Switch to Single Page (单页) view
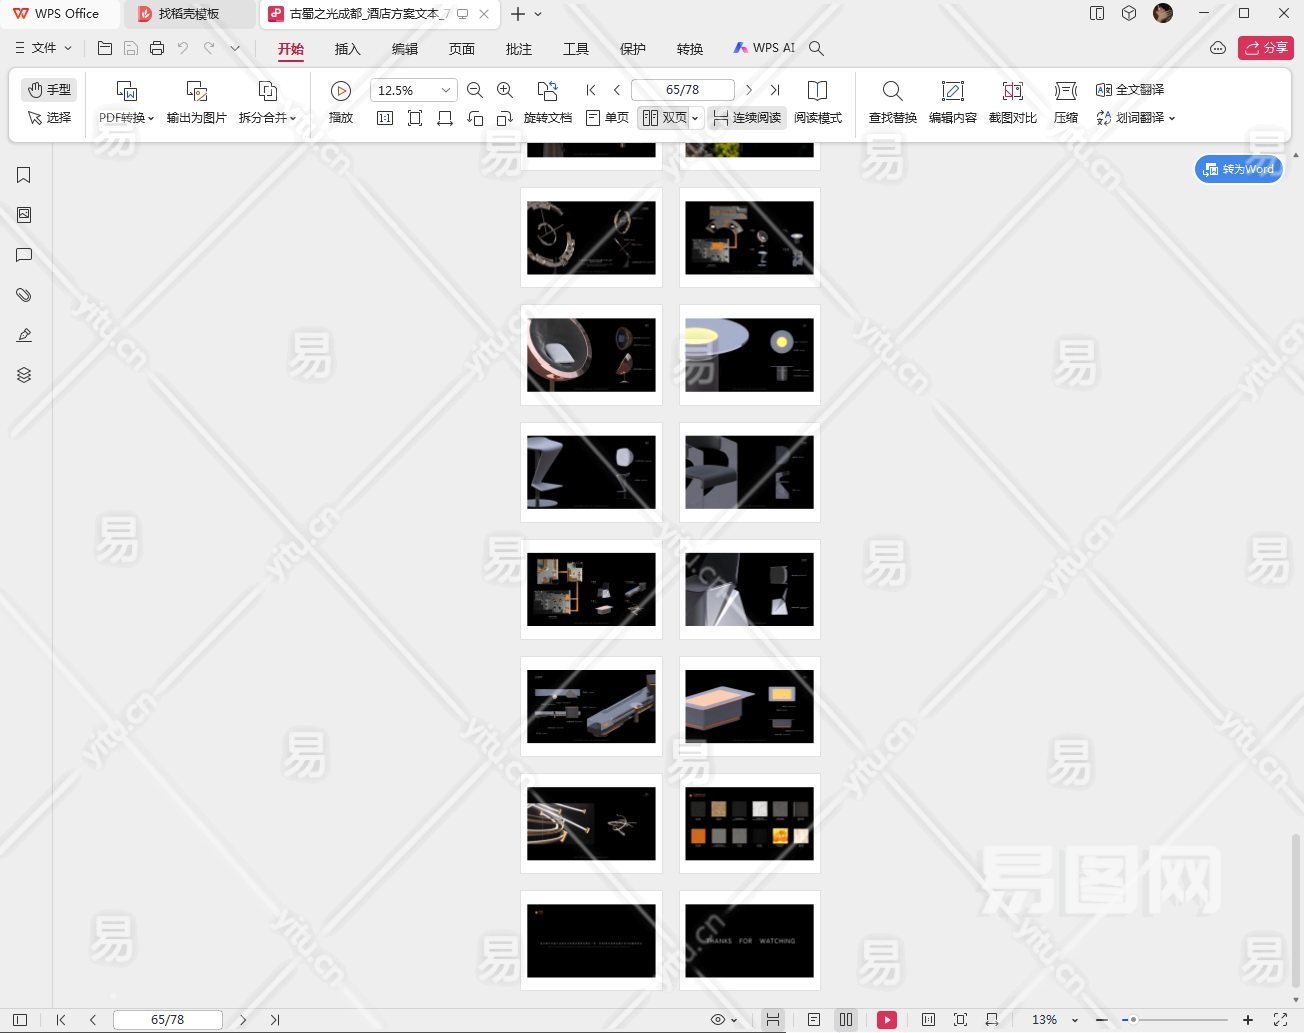 [x=607, y=118]
